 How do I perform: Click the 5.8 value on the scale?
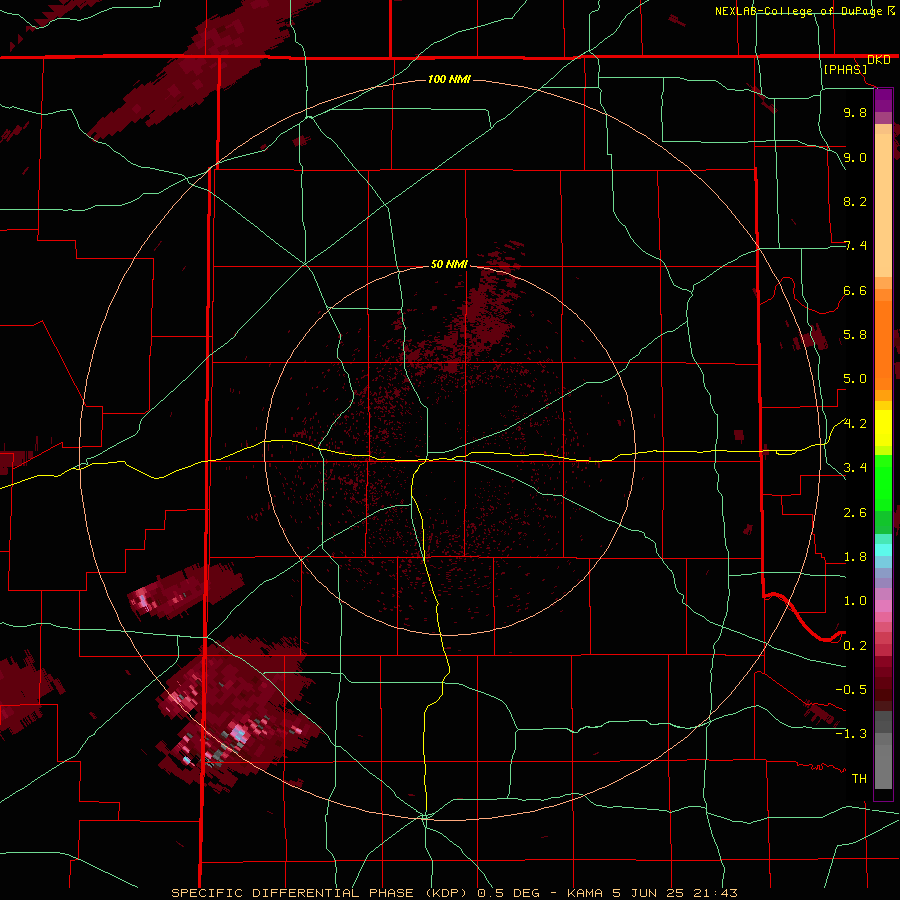coord(855,335)
